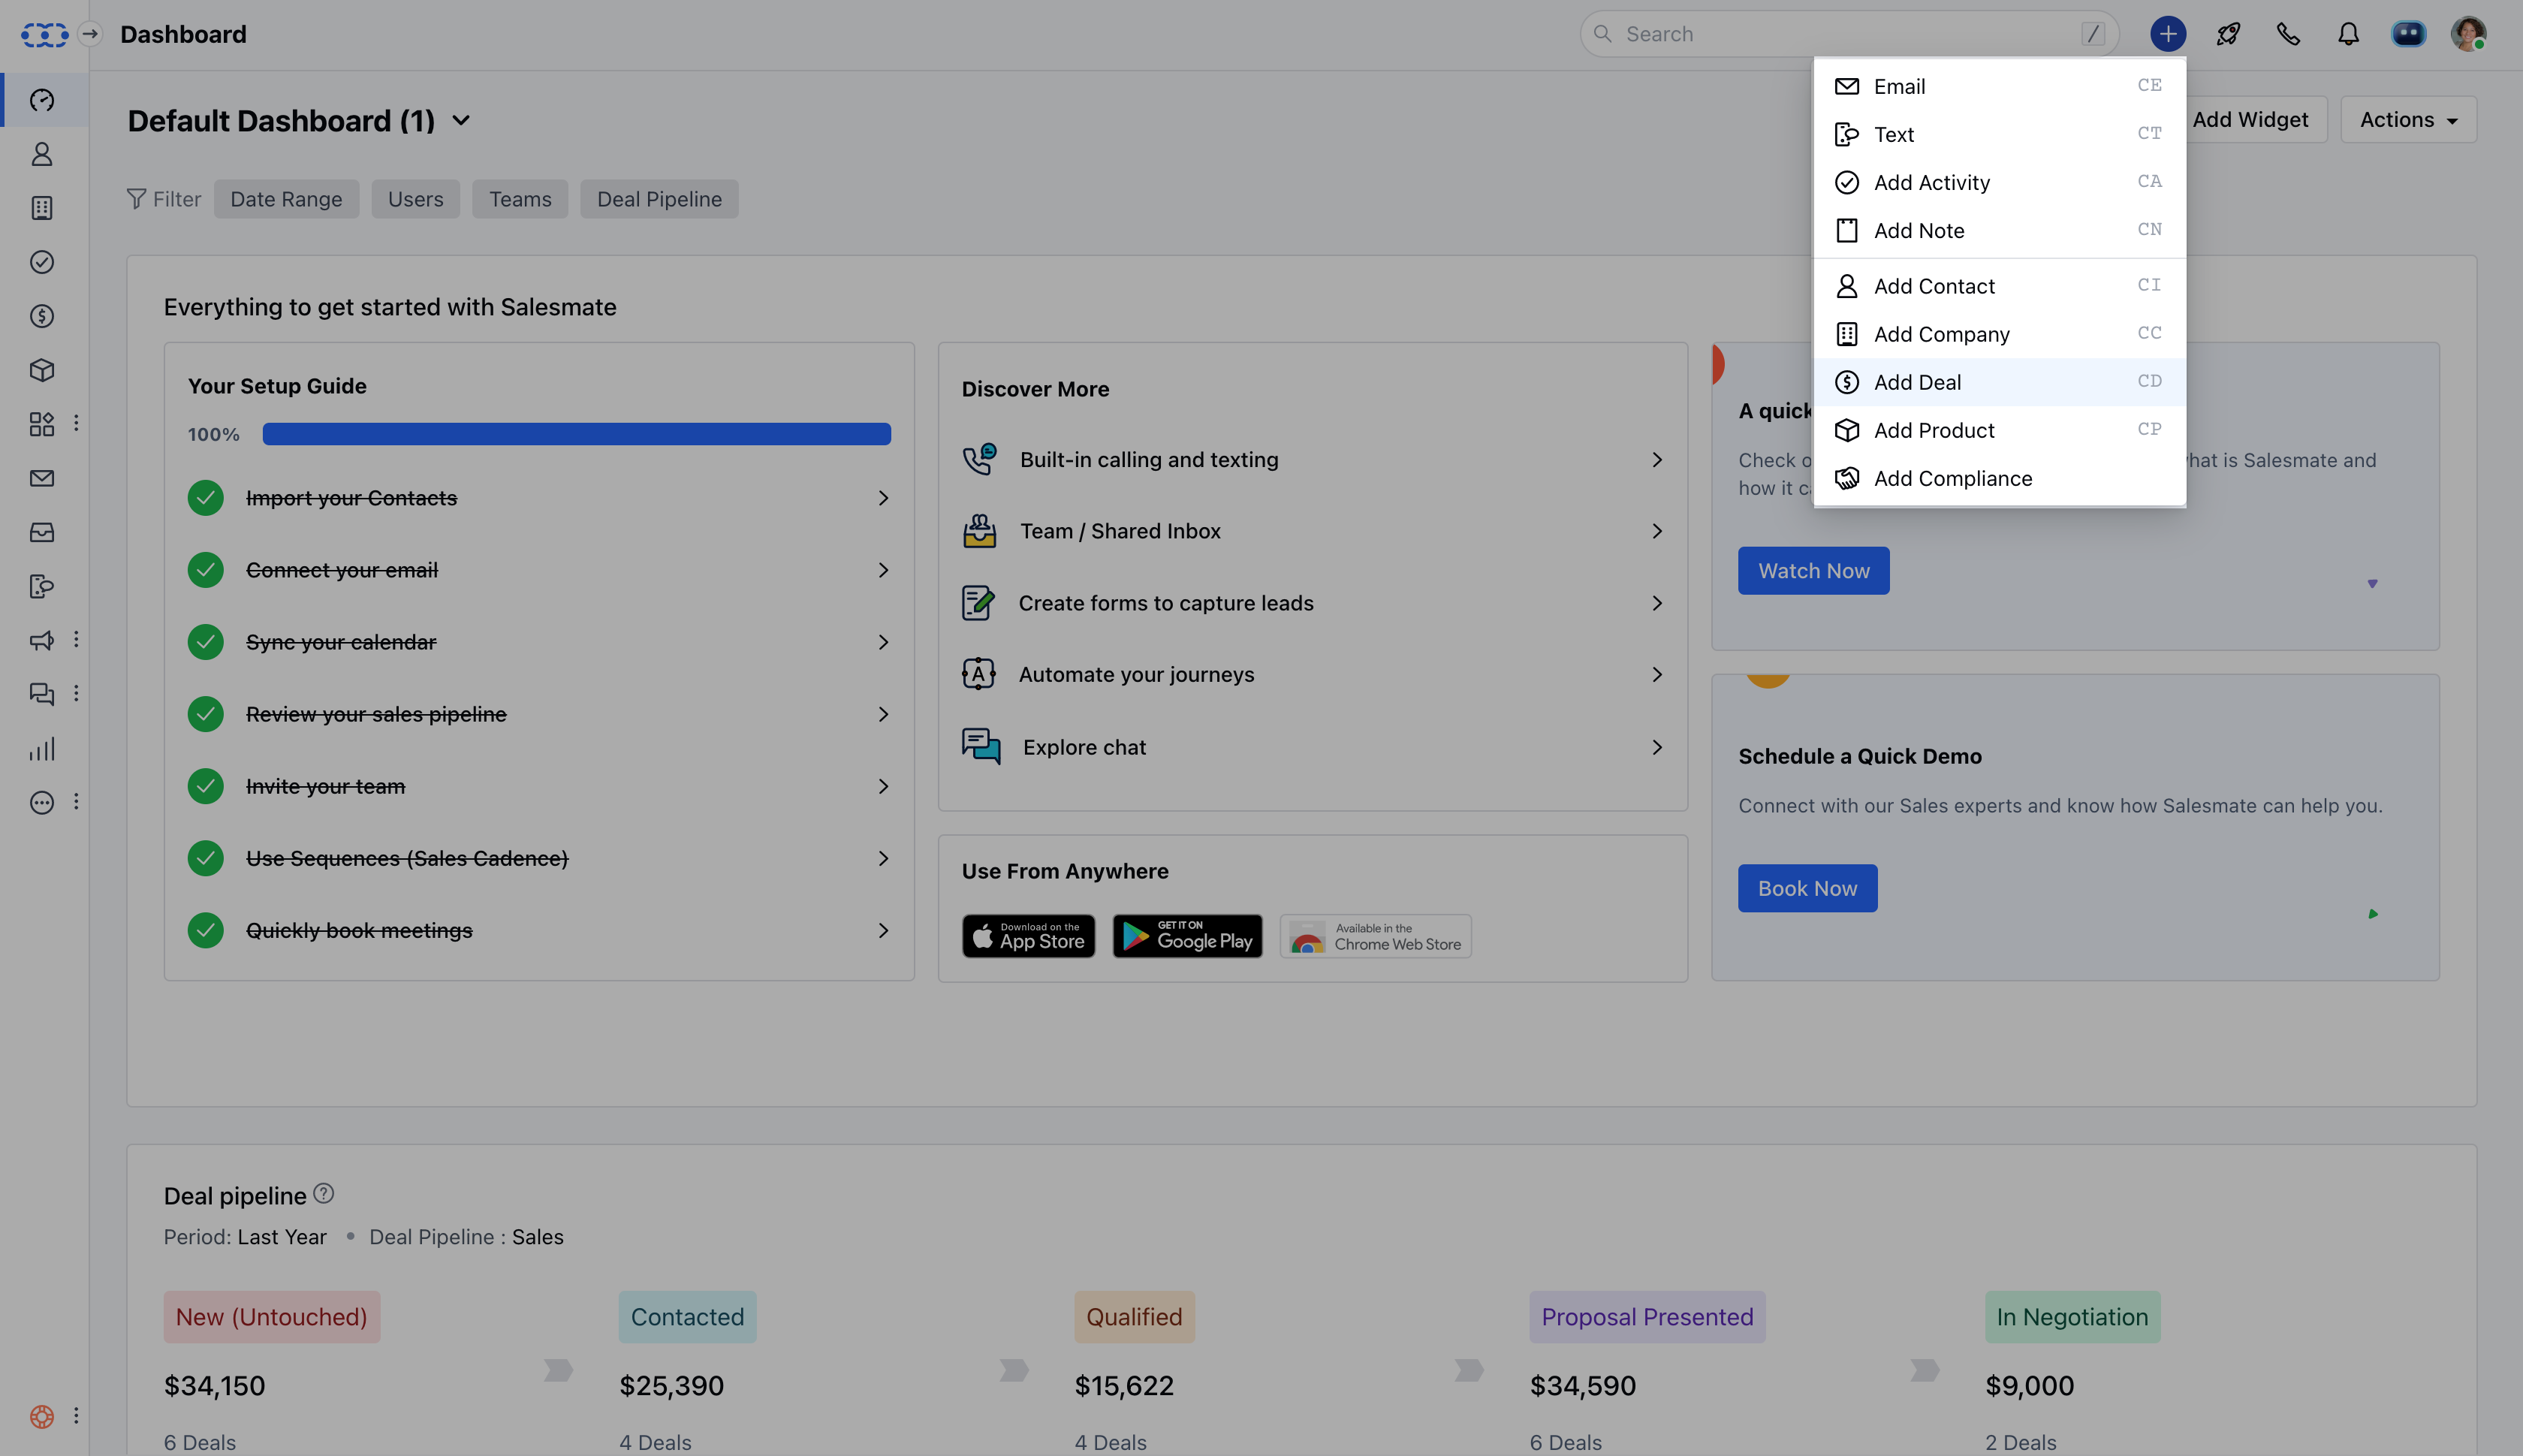Choose Add Note in the quick-add menu
The image size is (2523, 1456).
click(x=1999, y=230)
